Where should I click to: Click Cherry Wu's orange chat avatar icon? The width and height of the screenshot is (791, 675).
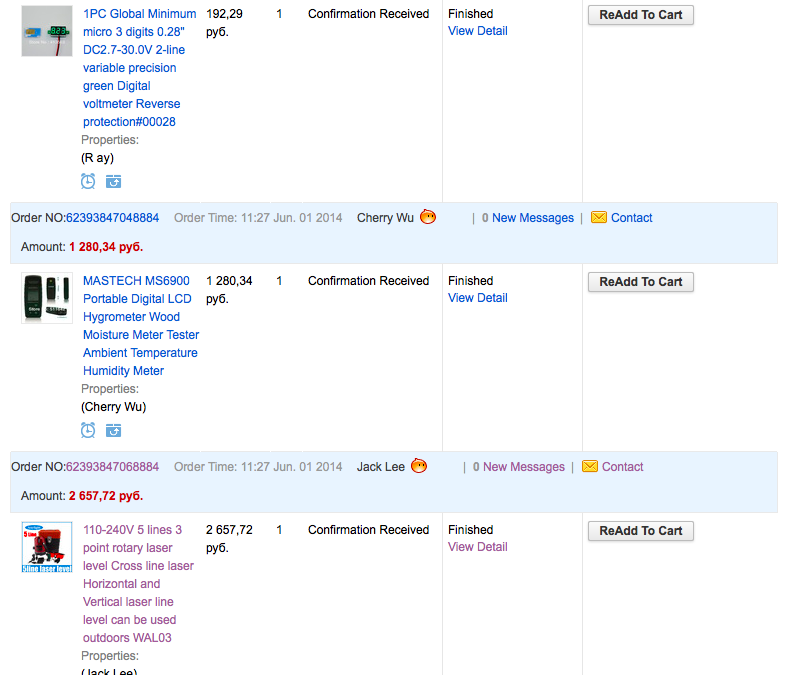(x=428, y=217)
